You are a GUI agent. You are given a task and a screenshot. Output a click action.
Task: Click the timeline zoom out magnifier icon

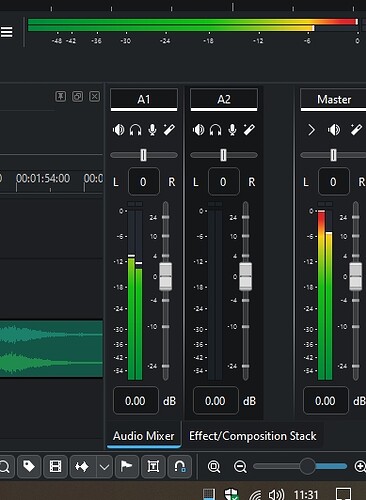[x=240, y=466]
